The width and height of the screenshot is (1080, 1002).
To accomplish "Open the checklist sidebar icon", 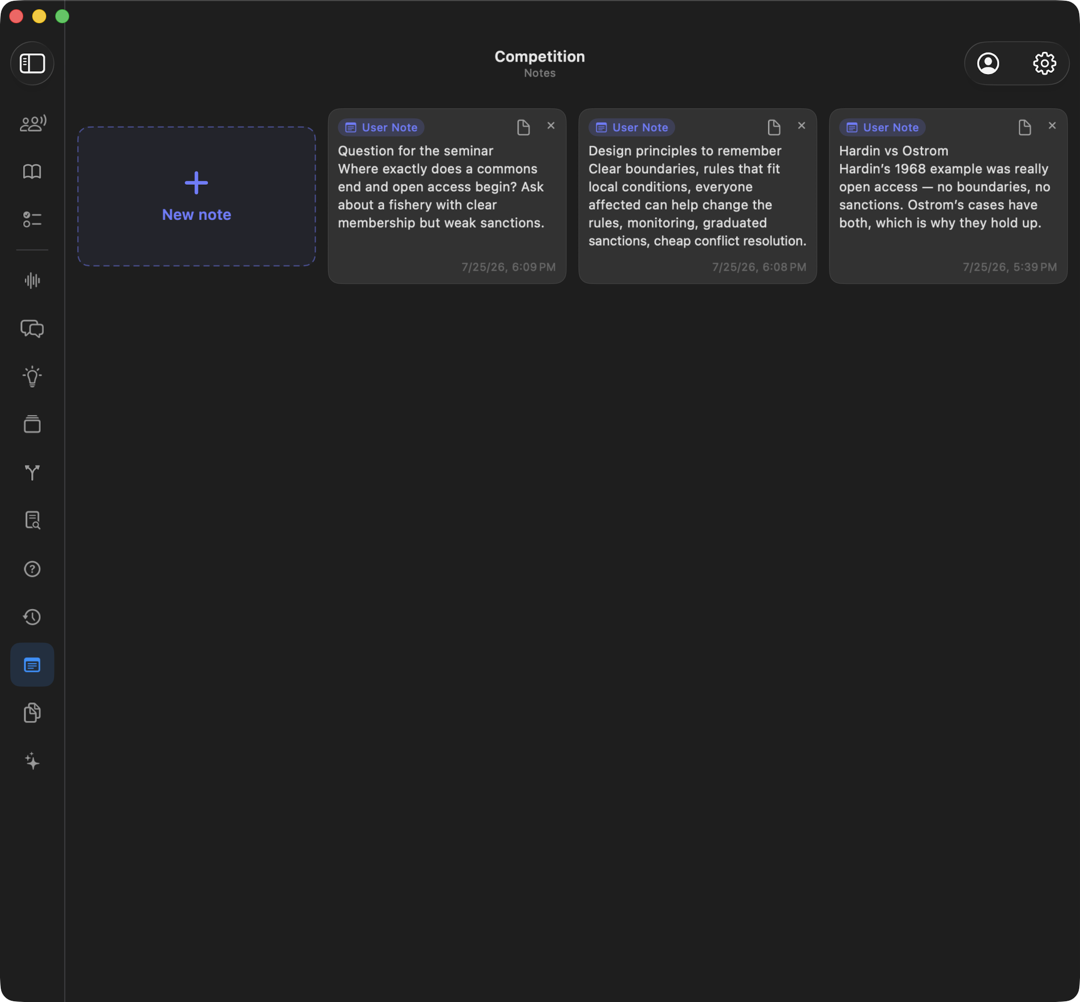I will (32, 220).
